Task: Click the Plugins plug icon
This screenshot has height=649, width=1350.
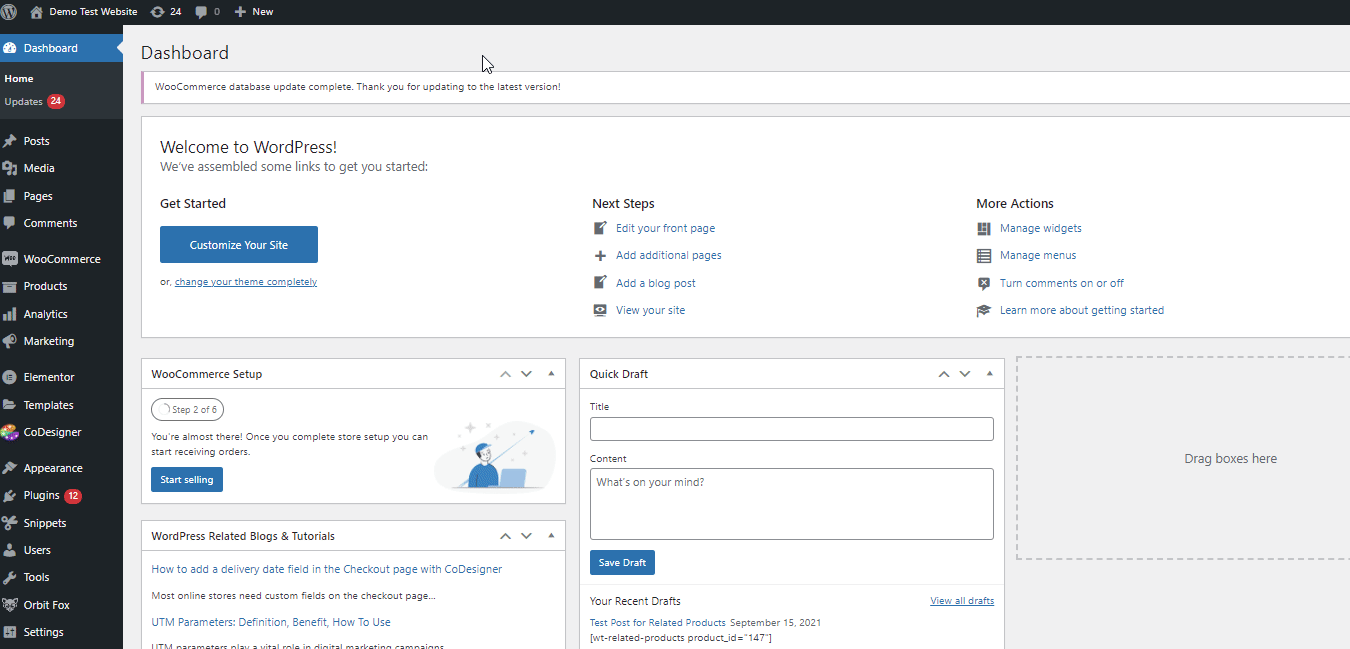Action: tap(10, 495)
